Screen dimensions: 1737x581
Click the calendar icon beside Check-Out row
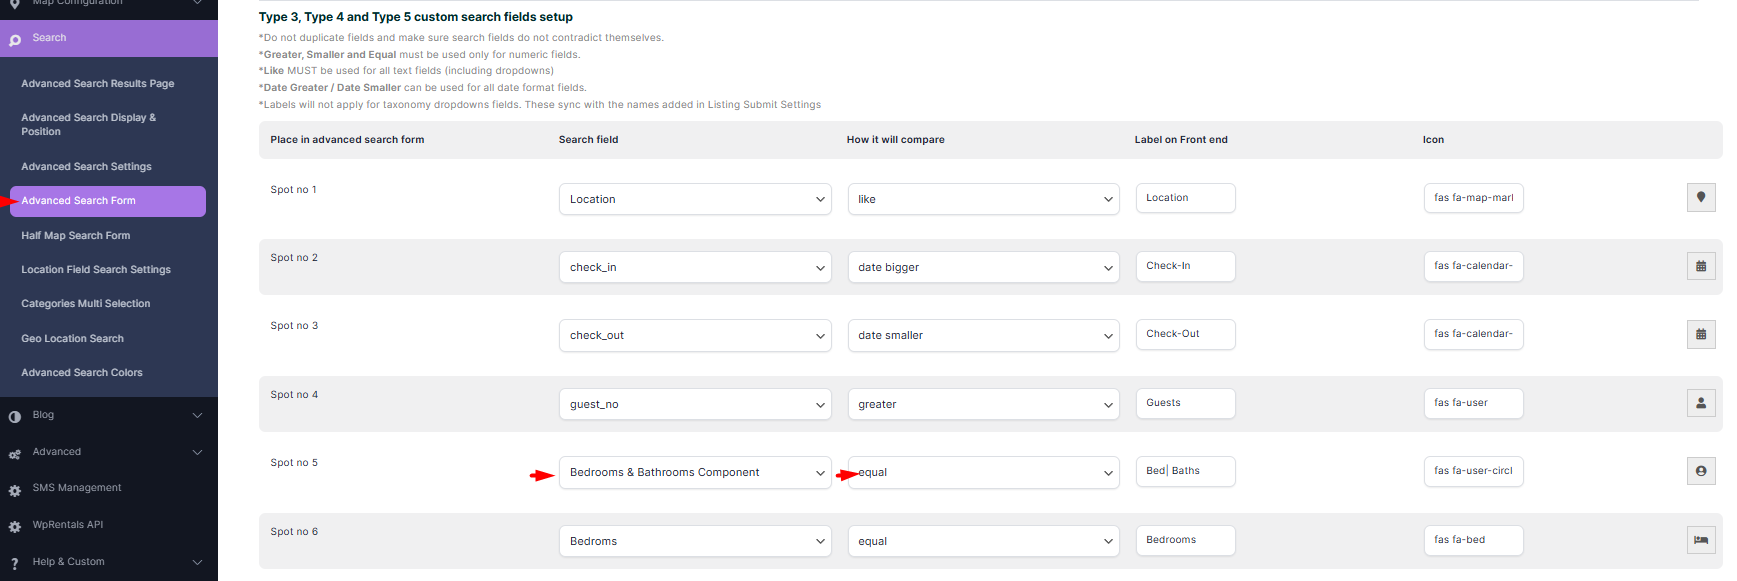pos(1700,334)
